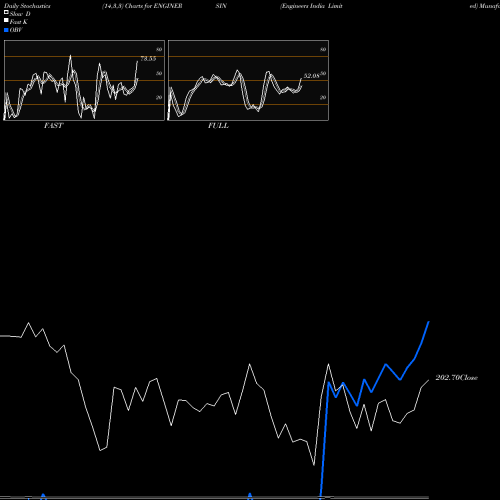Click the blue marker at the bottom center
Image resolution: width=500 pixels, height=500 pixels.
pos(250,496)
